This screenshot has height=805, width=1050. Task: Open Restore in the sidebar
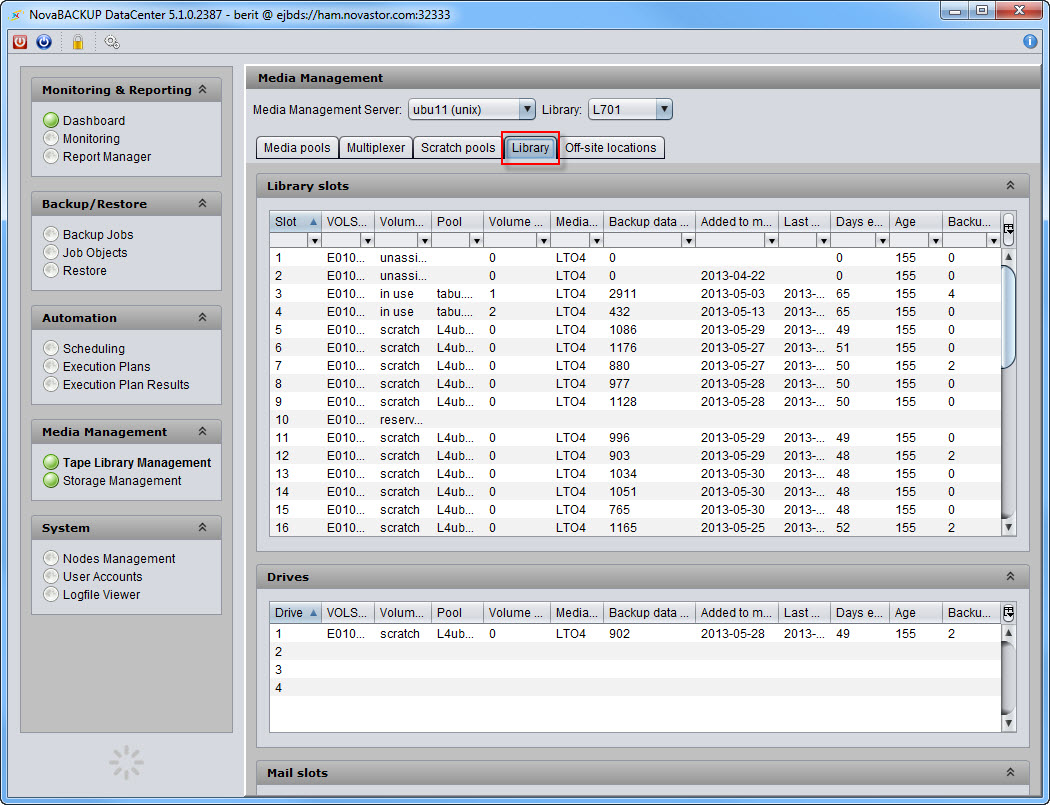pyautogui.click(x=84, y=271)
